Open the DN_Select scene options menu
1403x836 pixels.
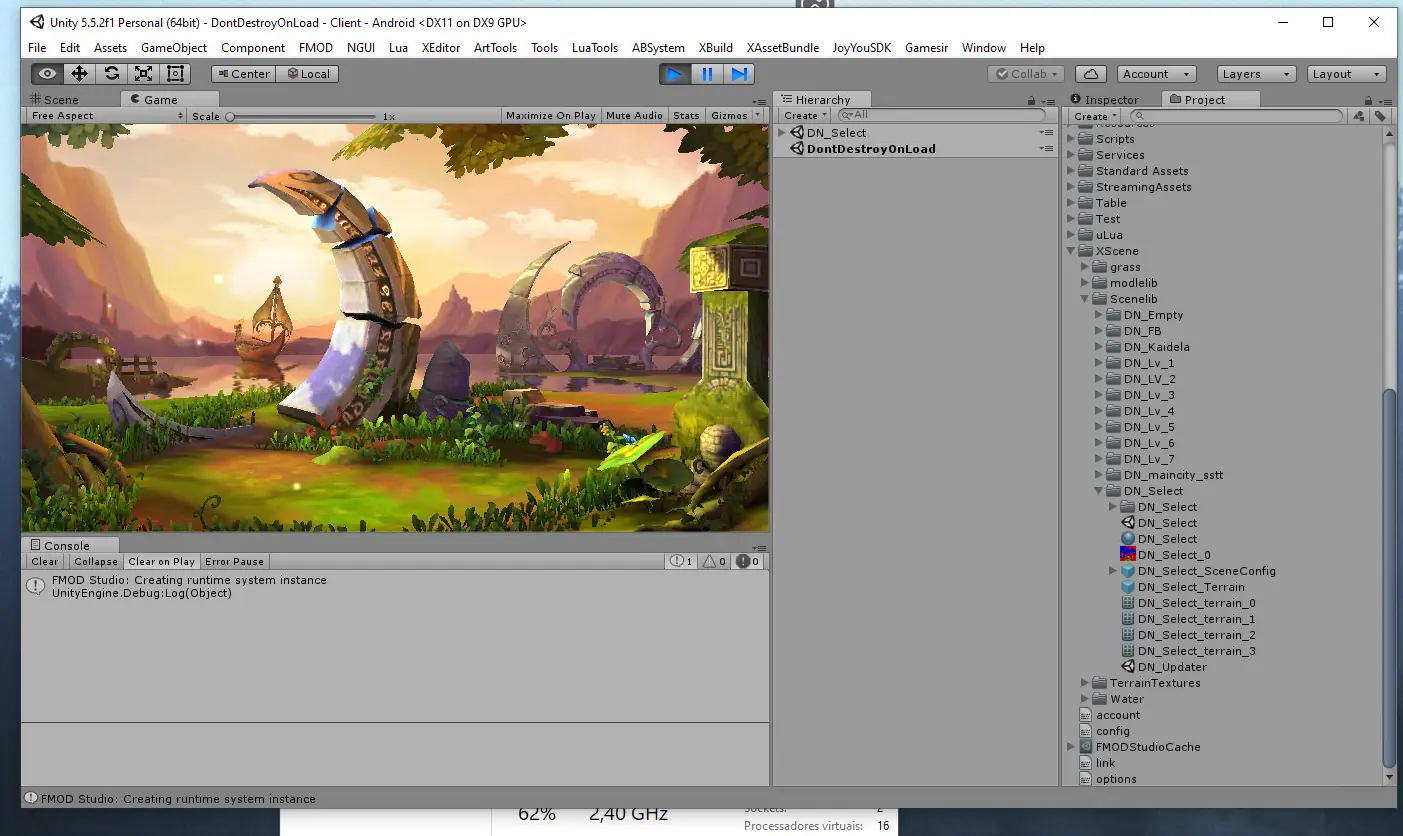pyautogui.click(x=1046, y=132)
